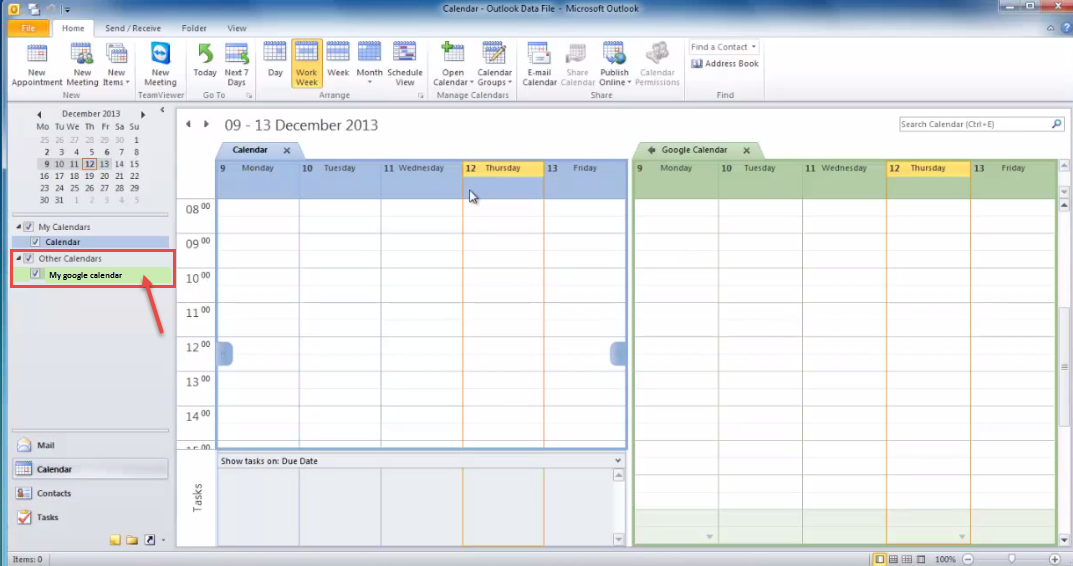The image size is (1073, 566).
Task: Open the Folder ribbon tab
Action: tap(194, 28)
